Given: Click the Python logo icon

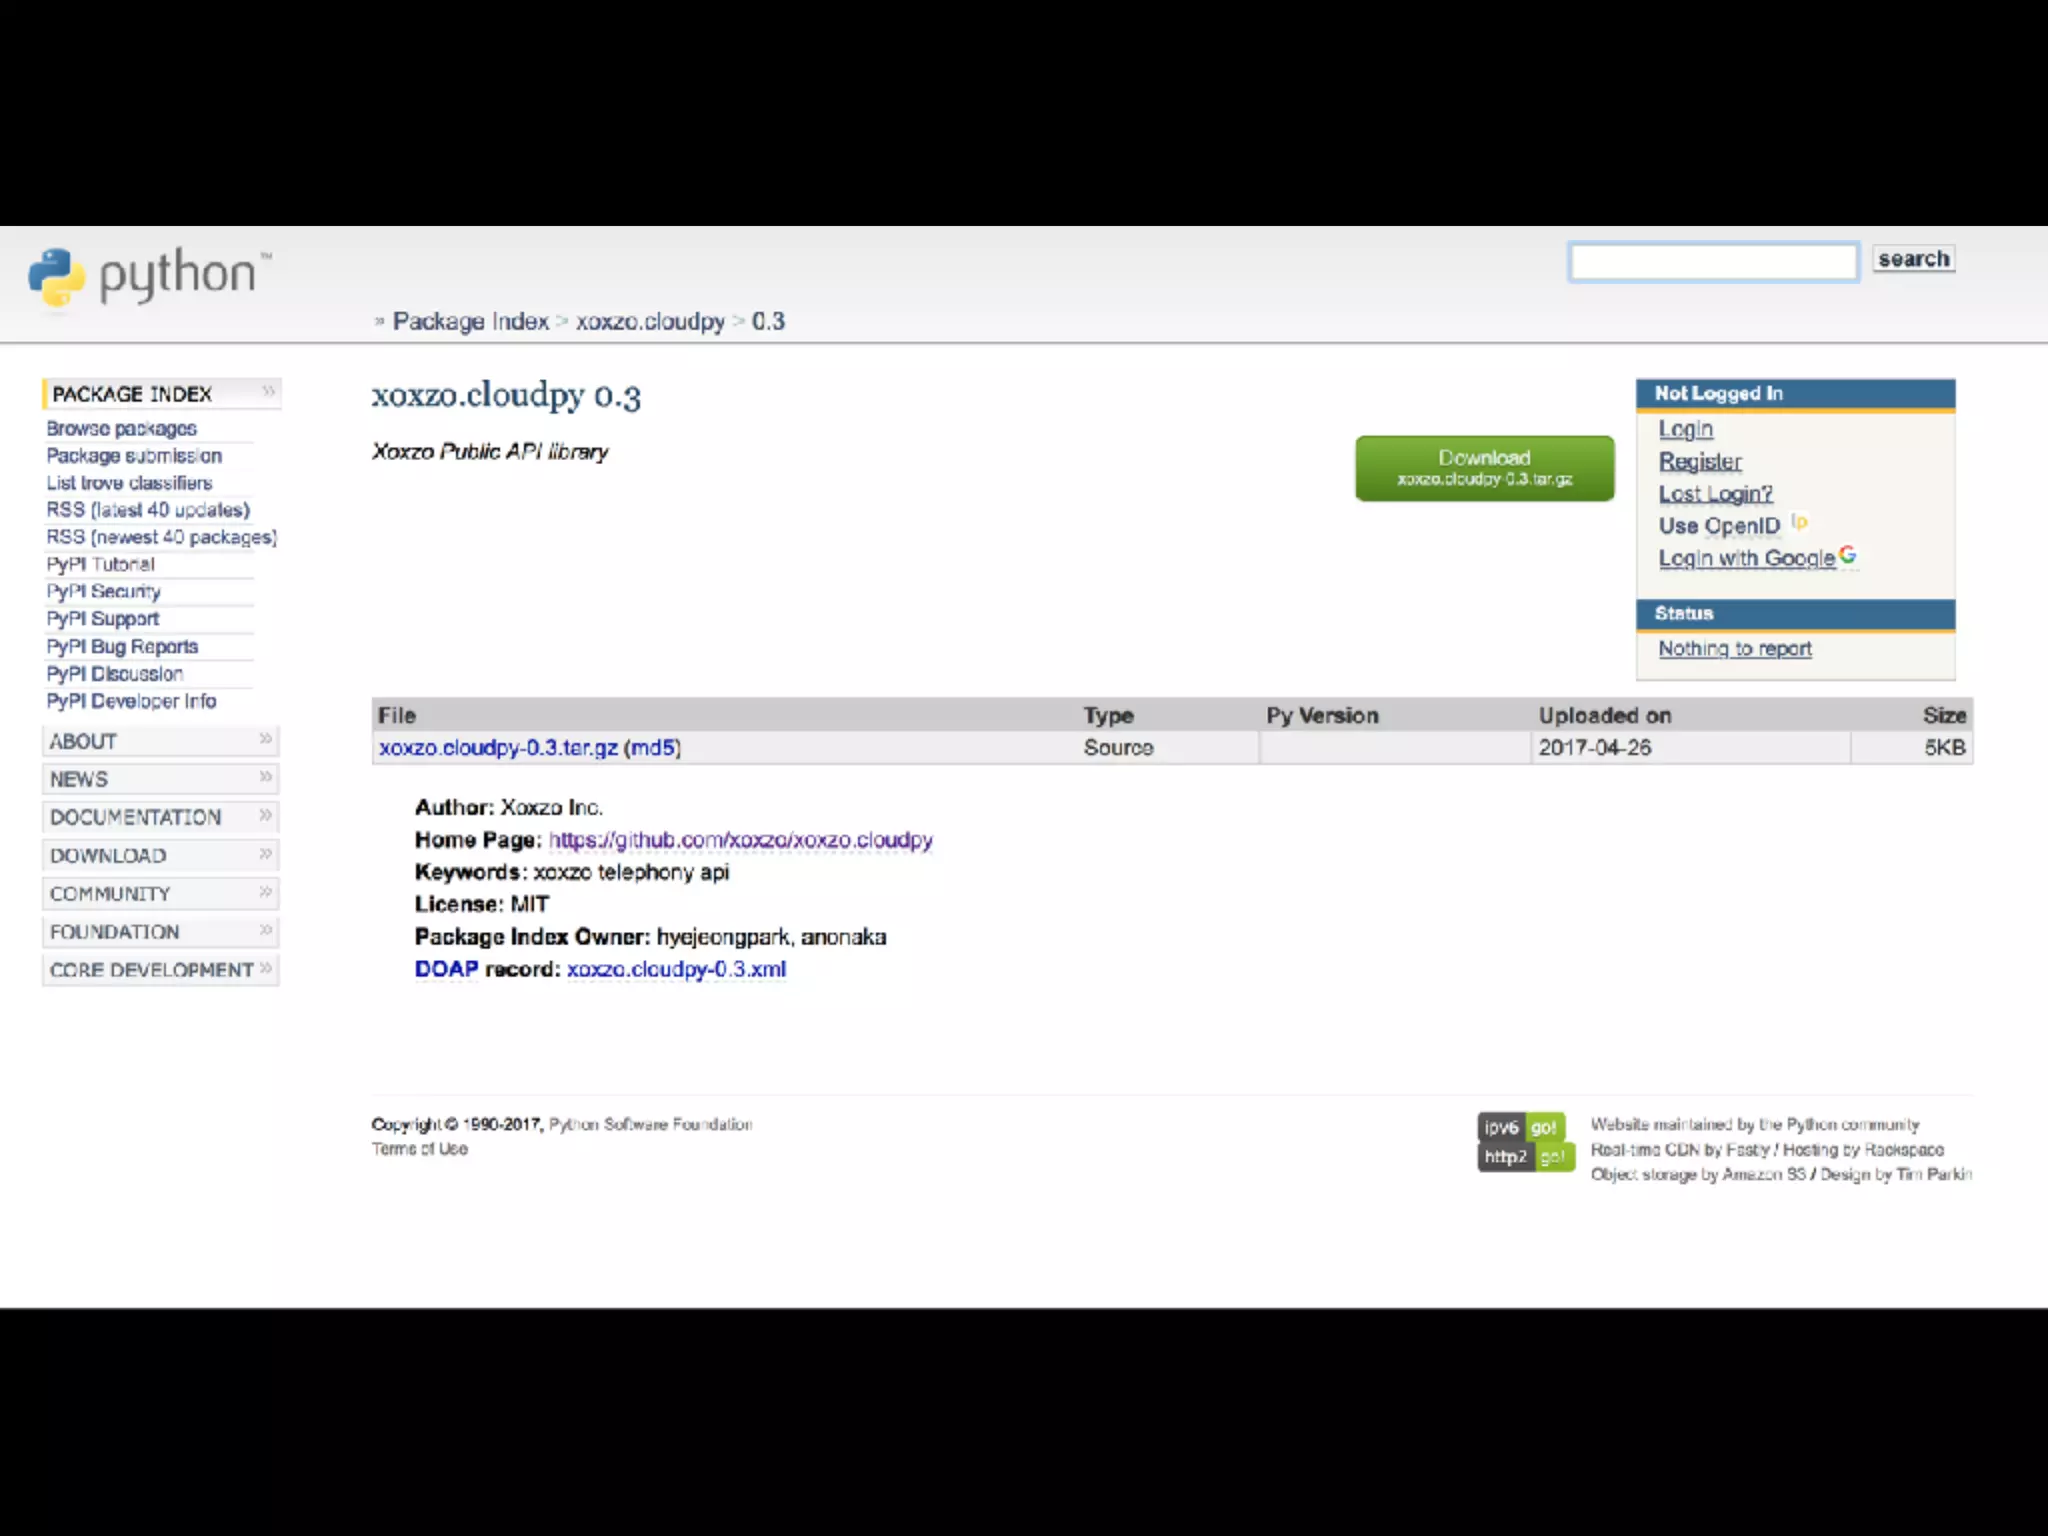Looking at the screenshot, I should pyautogui.click(x=56, y=276).
